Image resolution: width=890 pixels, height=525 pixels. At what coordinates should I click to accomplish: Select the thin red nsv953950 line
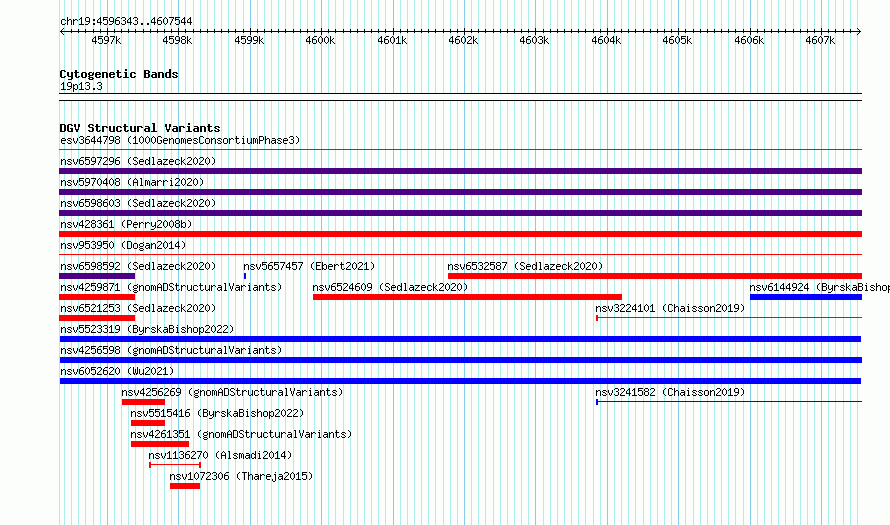(460, 254)
